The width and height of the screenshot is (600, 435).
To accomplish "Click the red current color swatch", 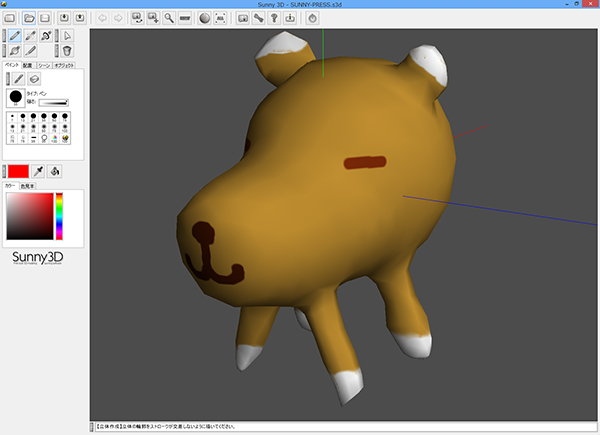I will pyautogui.click(x=17, y=171).
